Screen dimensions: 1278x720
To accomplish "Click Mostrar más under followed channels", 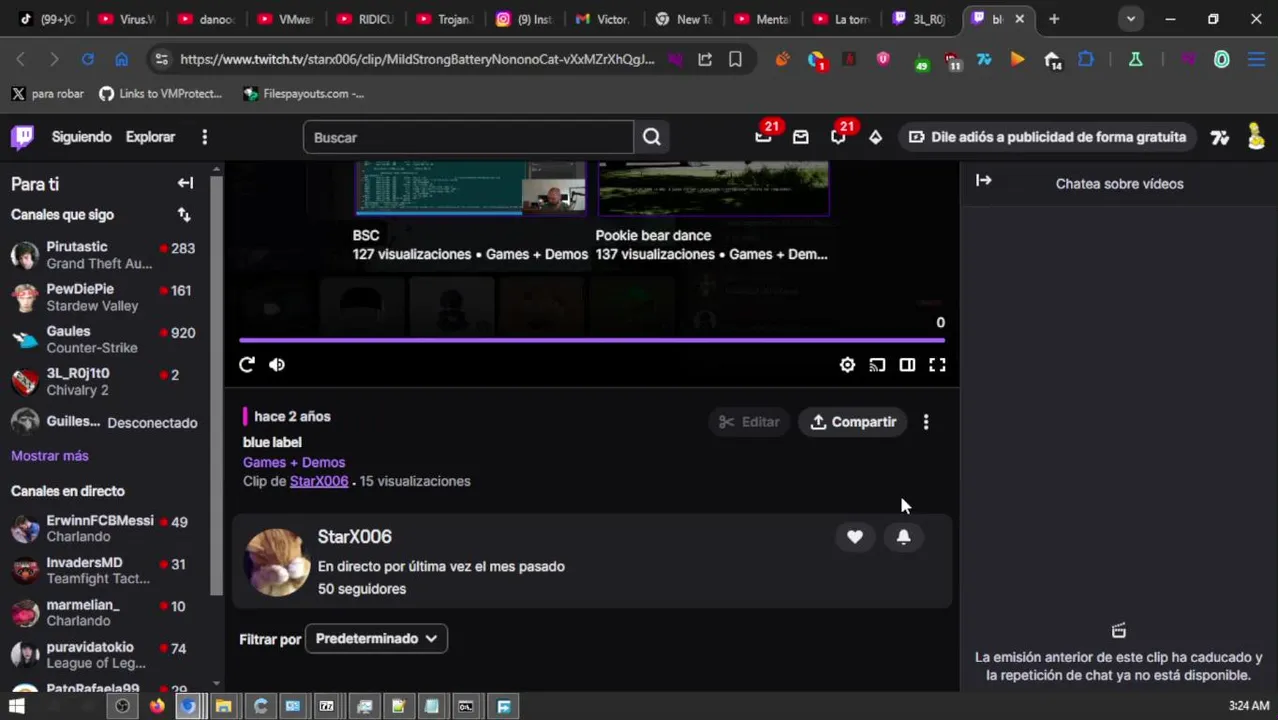I will tap(50, 456).
